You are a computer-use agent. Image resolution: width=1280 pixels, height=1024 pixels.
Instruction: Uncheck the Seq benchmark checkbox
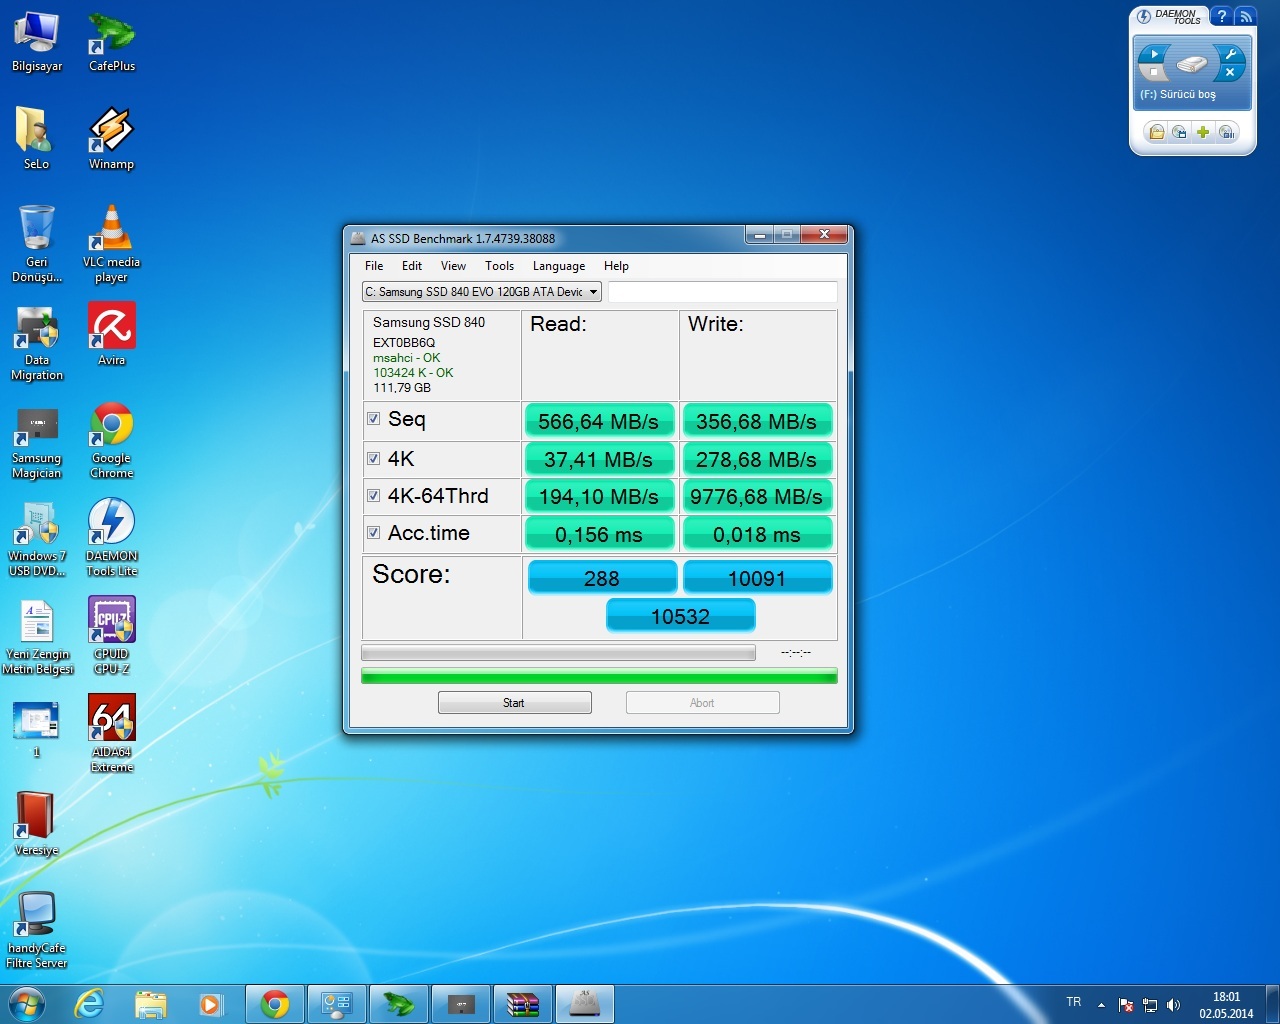[373, 419]
